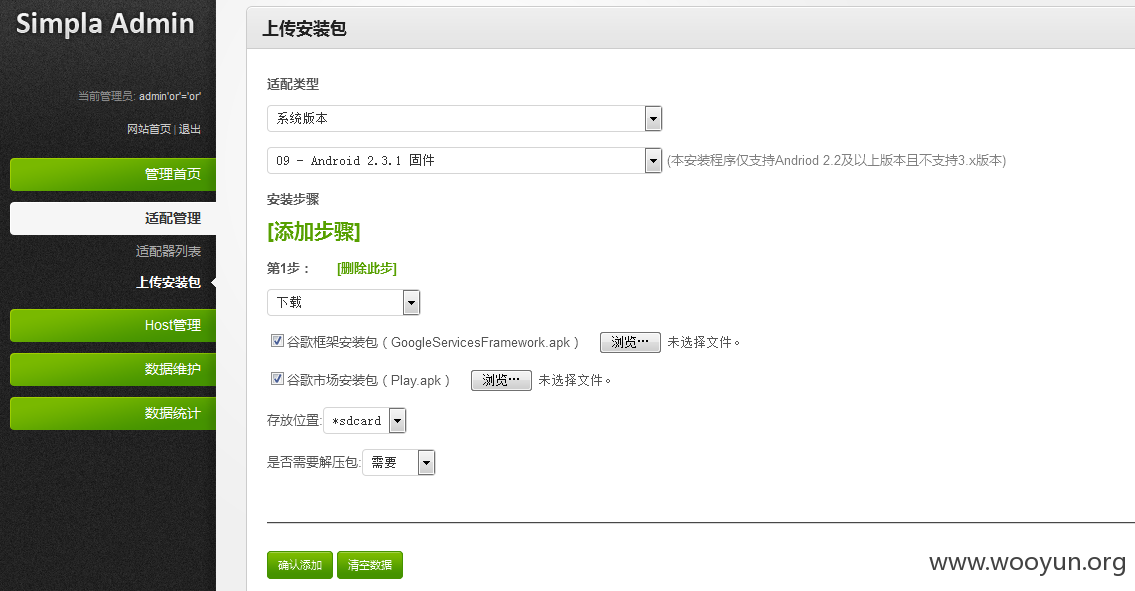
Task: Click the admin'or'='or' username text
Action: [170, 96]
